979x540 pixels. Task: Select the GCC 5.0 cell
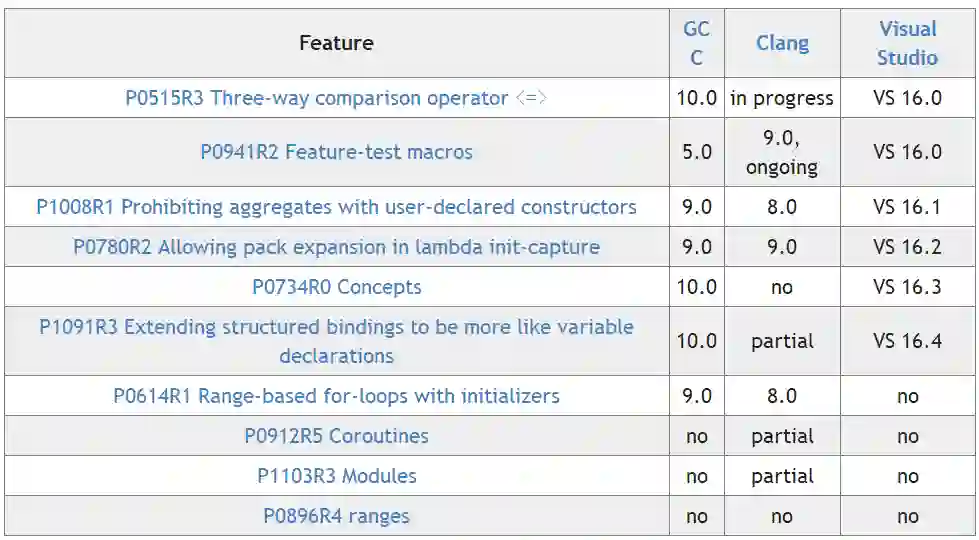(x=696, y=152)
